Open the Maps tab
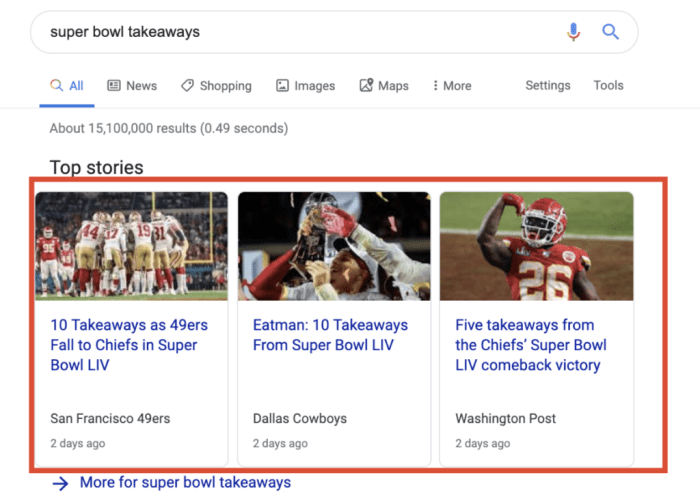 pos(384,85)
